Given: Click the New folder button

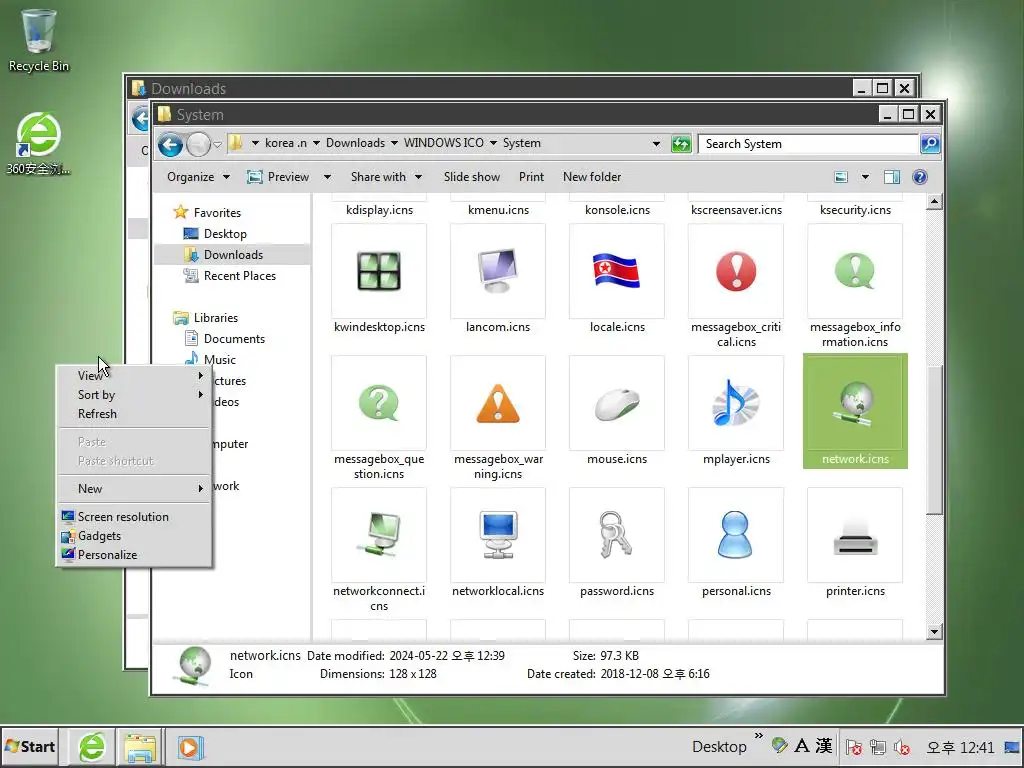Looking at the screenshot, I should (x=592, y=177).
